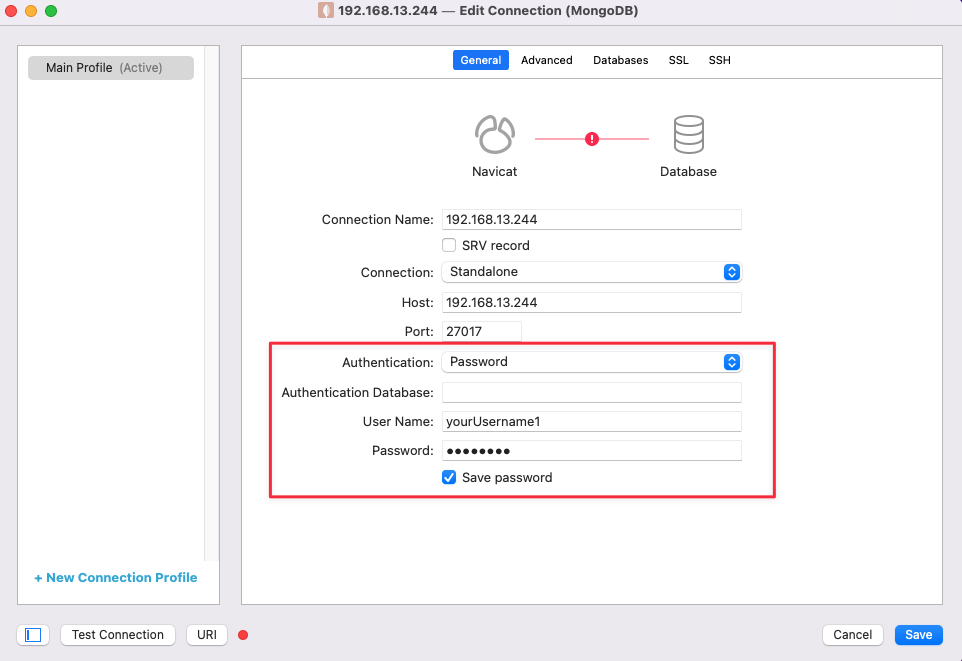962x661 pixels.
Task: Click the Port input field
Action: click(x=482, y=331)
